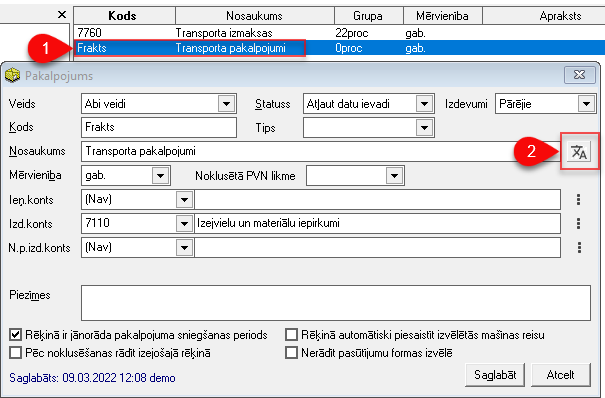Close the side panel with the X icon
605x398 pixels.
point(62,15)
